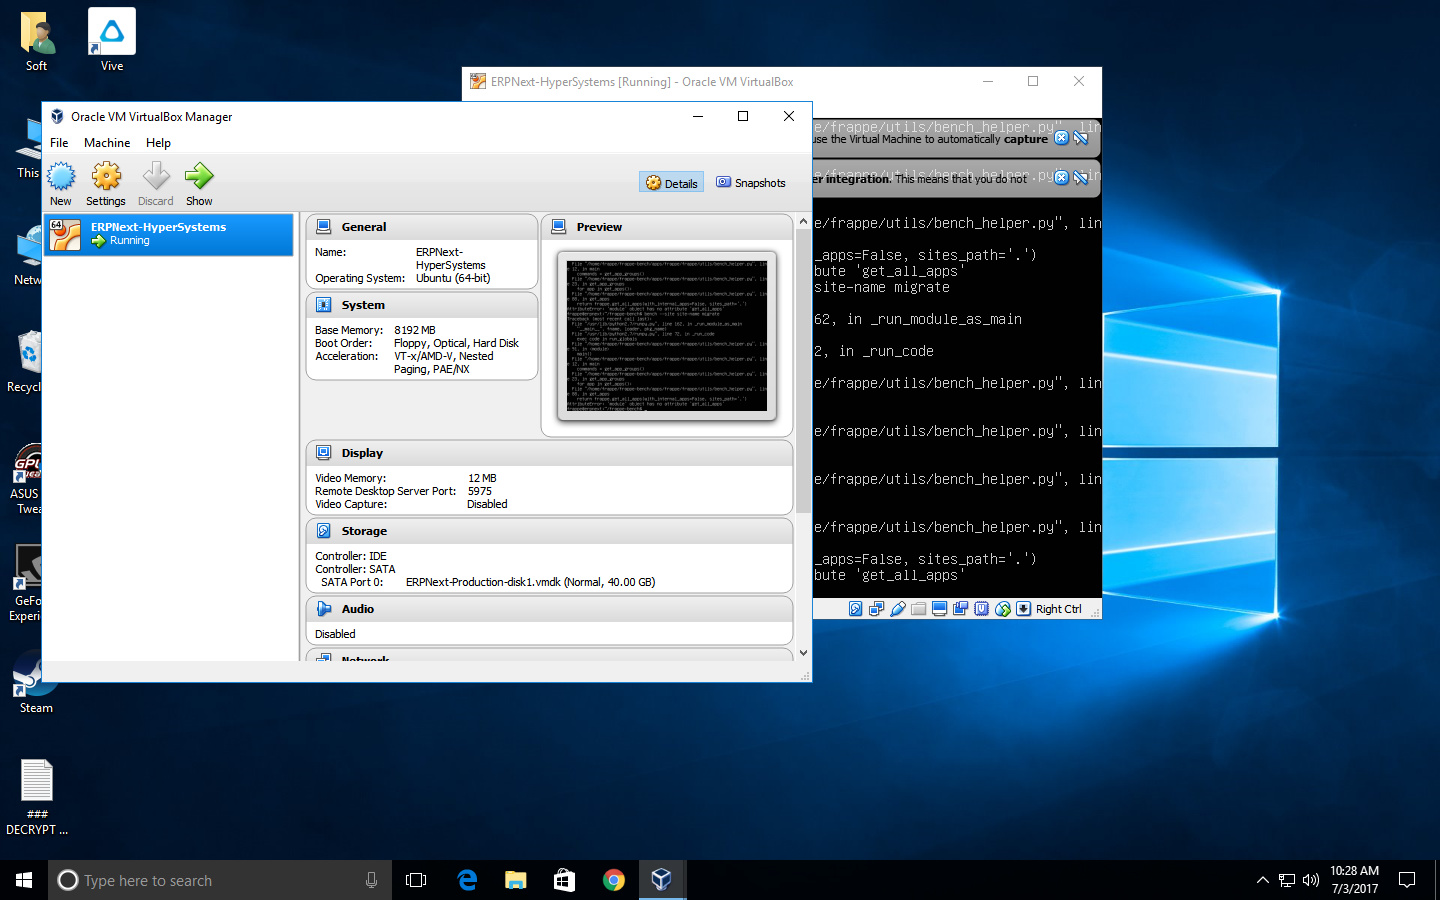Click the Display section monitor icon

pyautogui.click(x=324, y=453)
